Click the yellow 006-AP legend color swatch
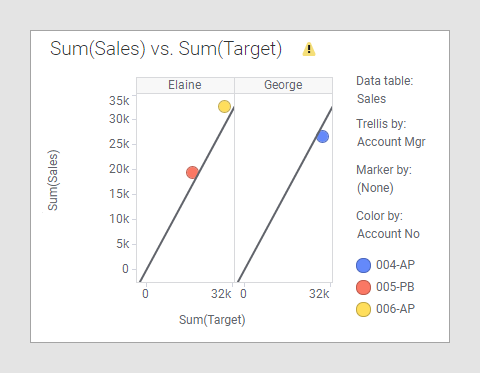The height and width of the screenshot is (373, 480). [x=363, y=309]
